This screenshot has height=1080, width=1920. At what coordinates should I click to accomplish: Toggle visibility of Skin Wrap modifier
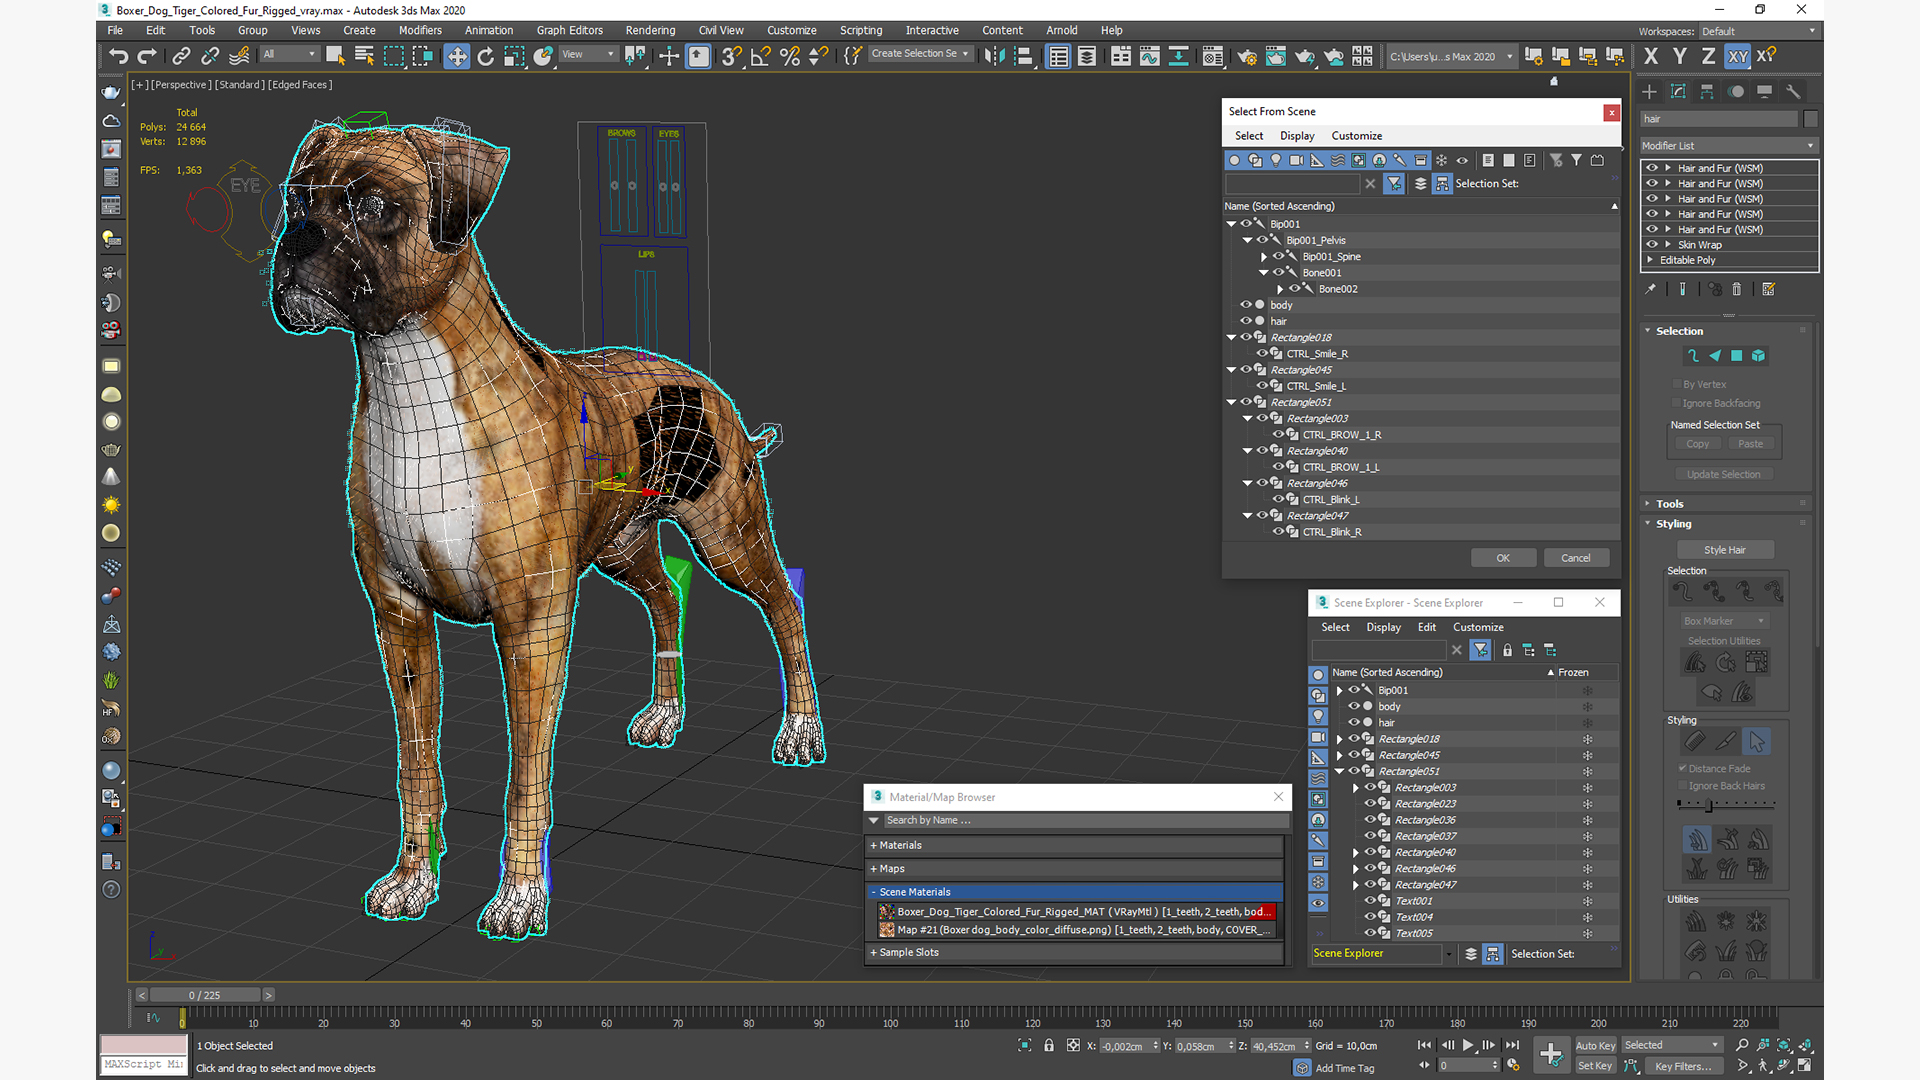pos(1652,244)
